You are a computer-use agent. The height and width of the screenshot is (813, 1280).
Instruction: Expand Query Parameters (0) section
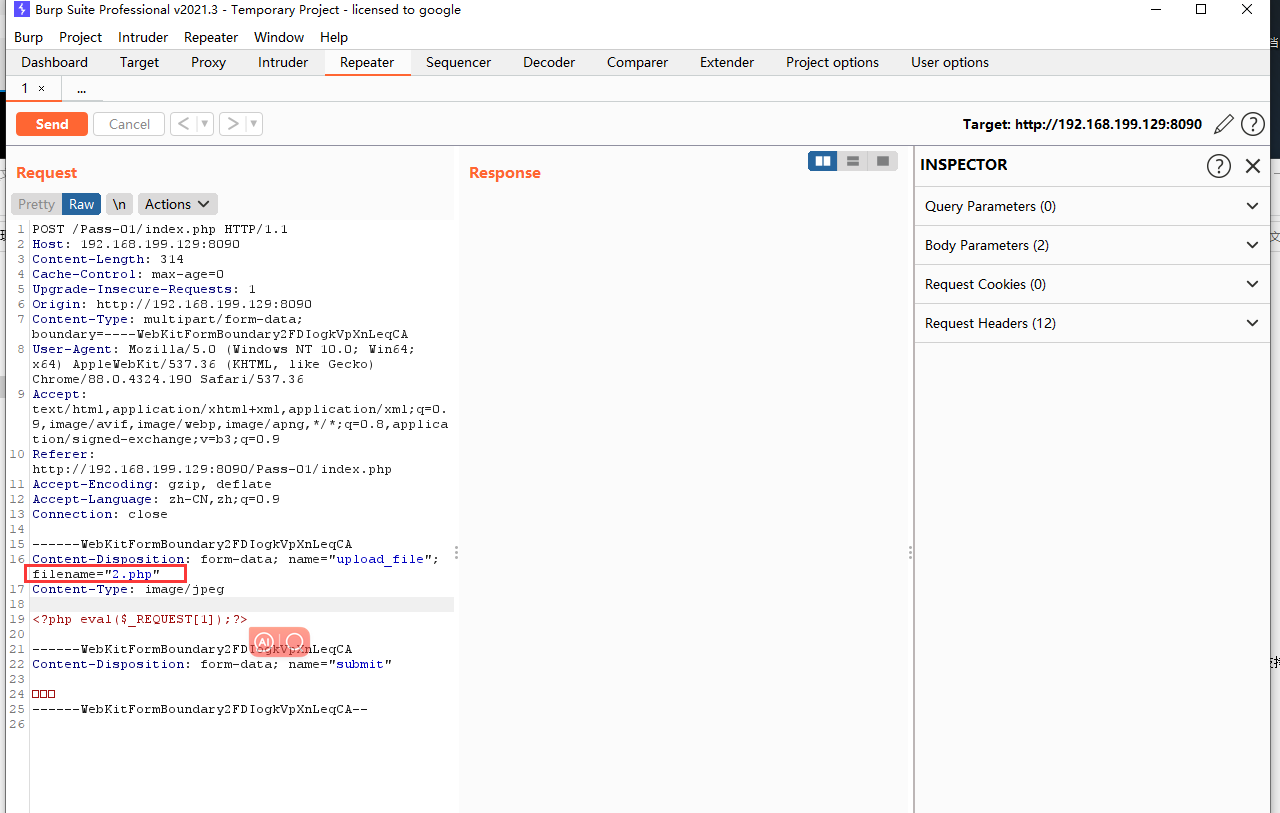click(x=1091, y=206)
